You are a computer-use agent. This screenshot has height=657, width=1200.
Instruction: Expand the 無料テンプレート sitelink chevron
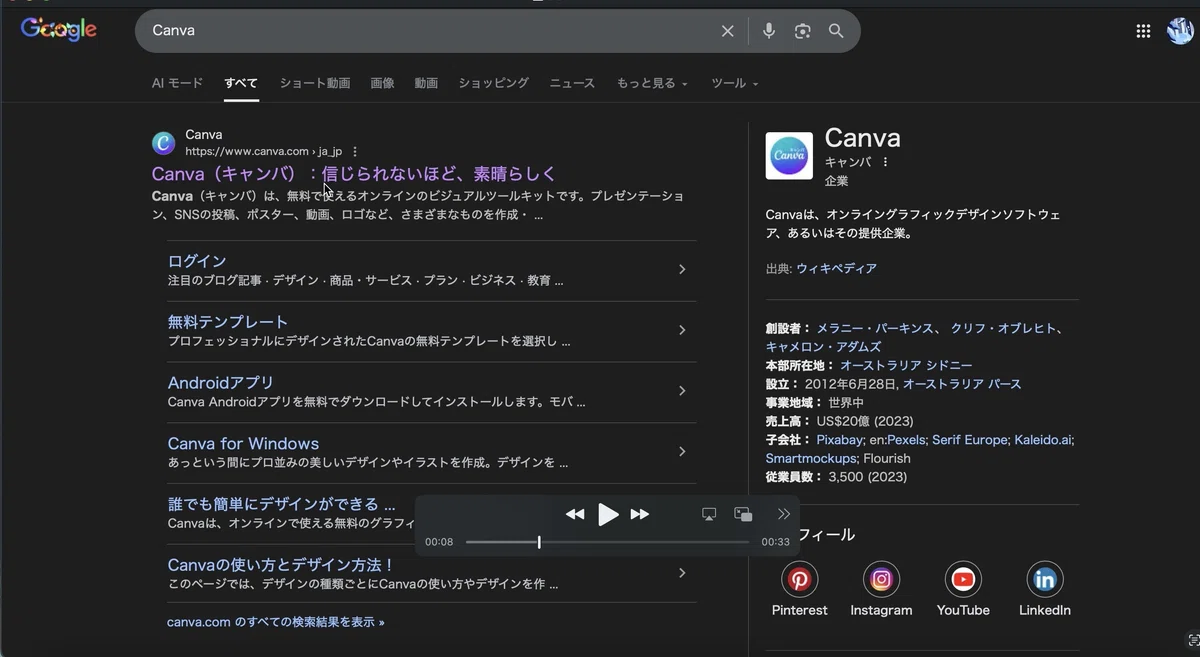(x=682, y=330)
